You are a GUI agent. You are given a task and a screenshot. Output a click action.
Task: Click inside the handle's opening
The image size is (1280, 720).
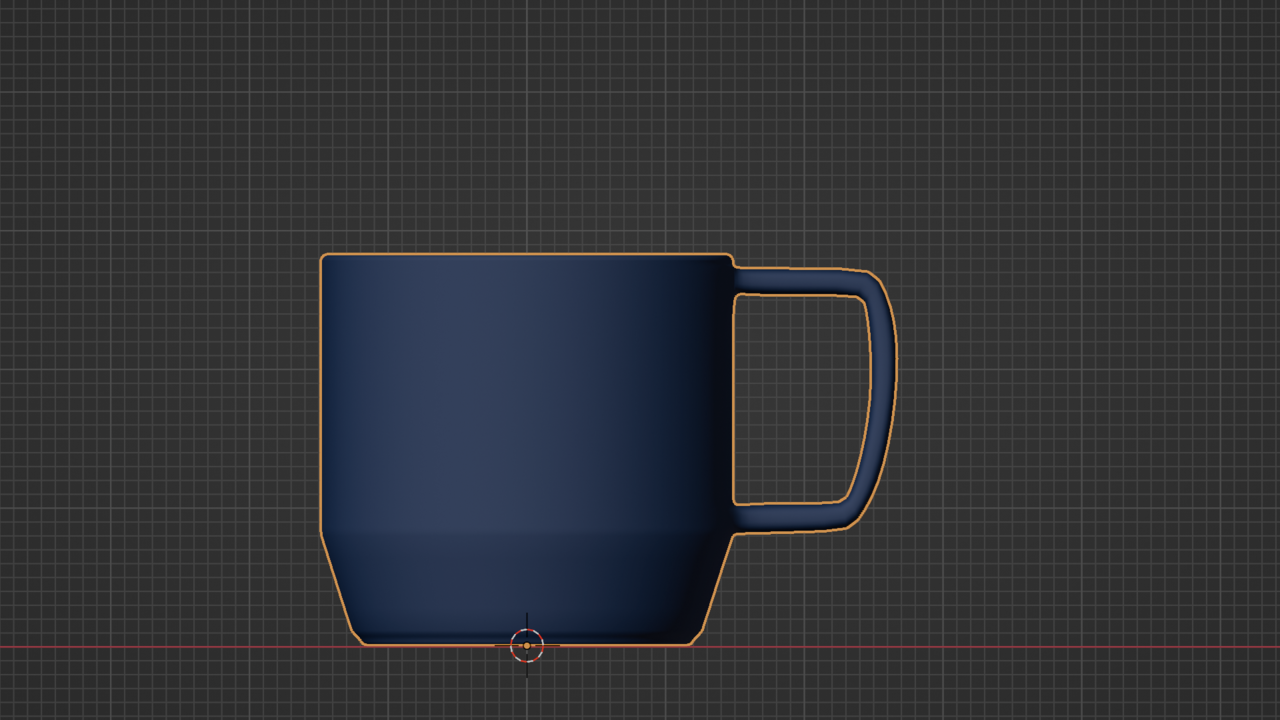click(800, 400)
